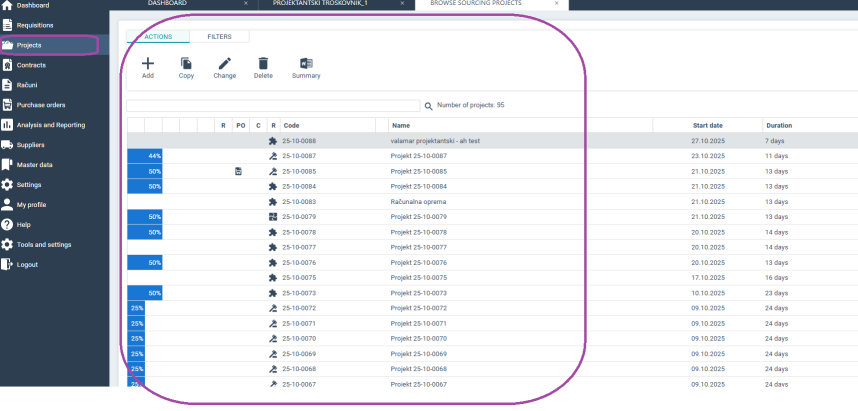Open the Summary Word document icon
The image size is (858, 411).
click(306, 63)
